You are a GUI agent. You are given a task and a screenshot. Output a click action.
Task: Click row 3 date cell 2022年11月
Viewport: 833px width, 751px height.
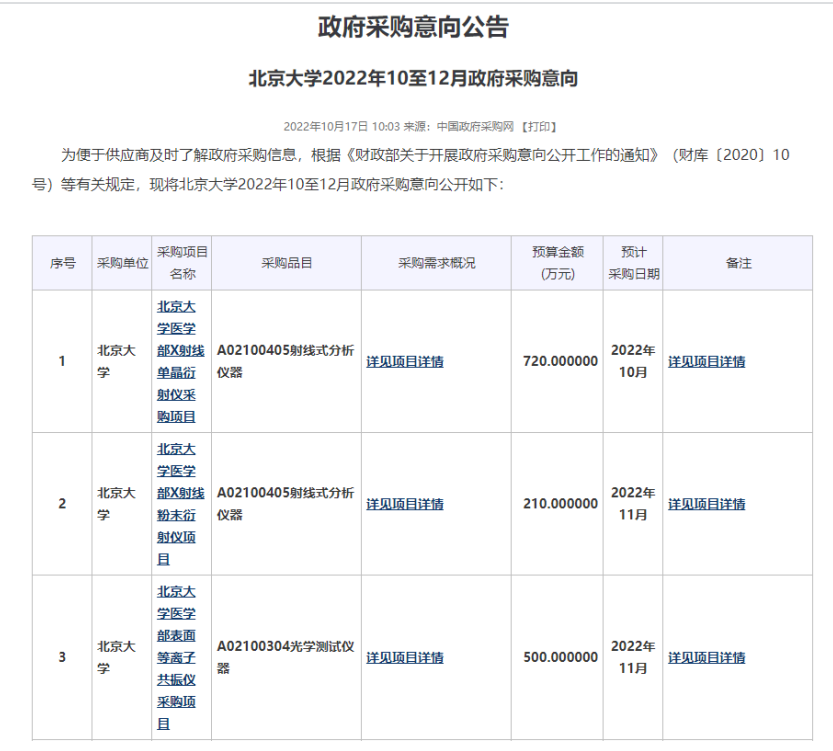coord(633,657)
